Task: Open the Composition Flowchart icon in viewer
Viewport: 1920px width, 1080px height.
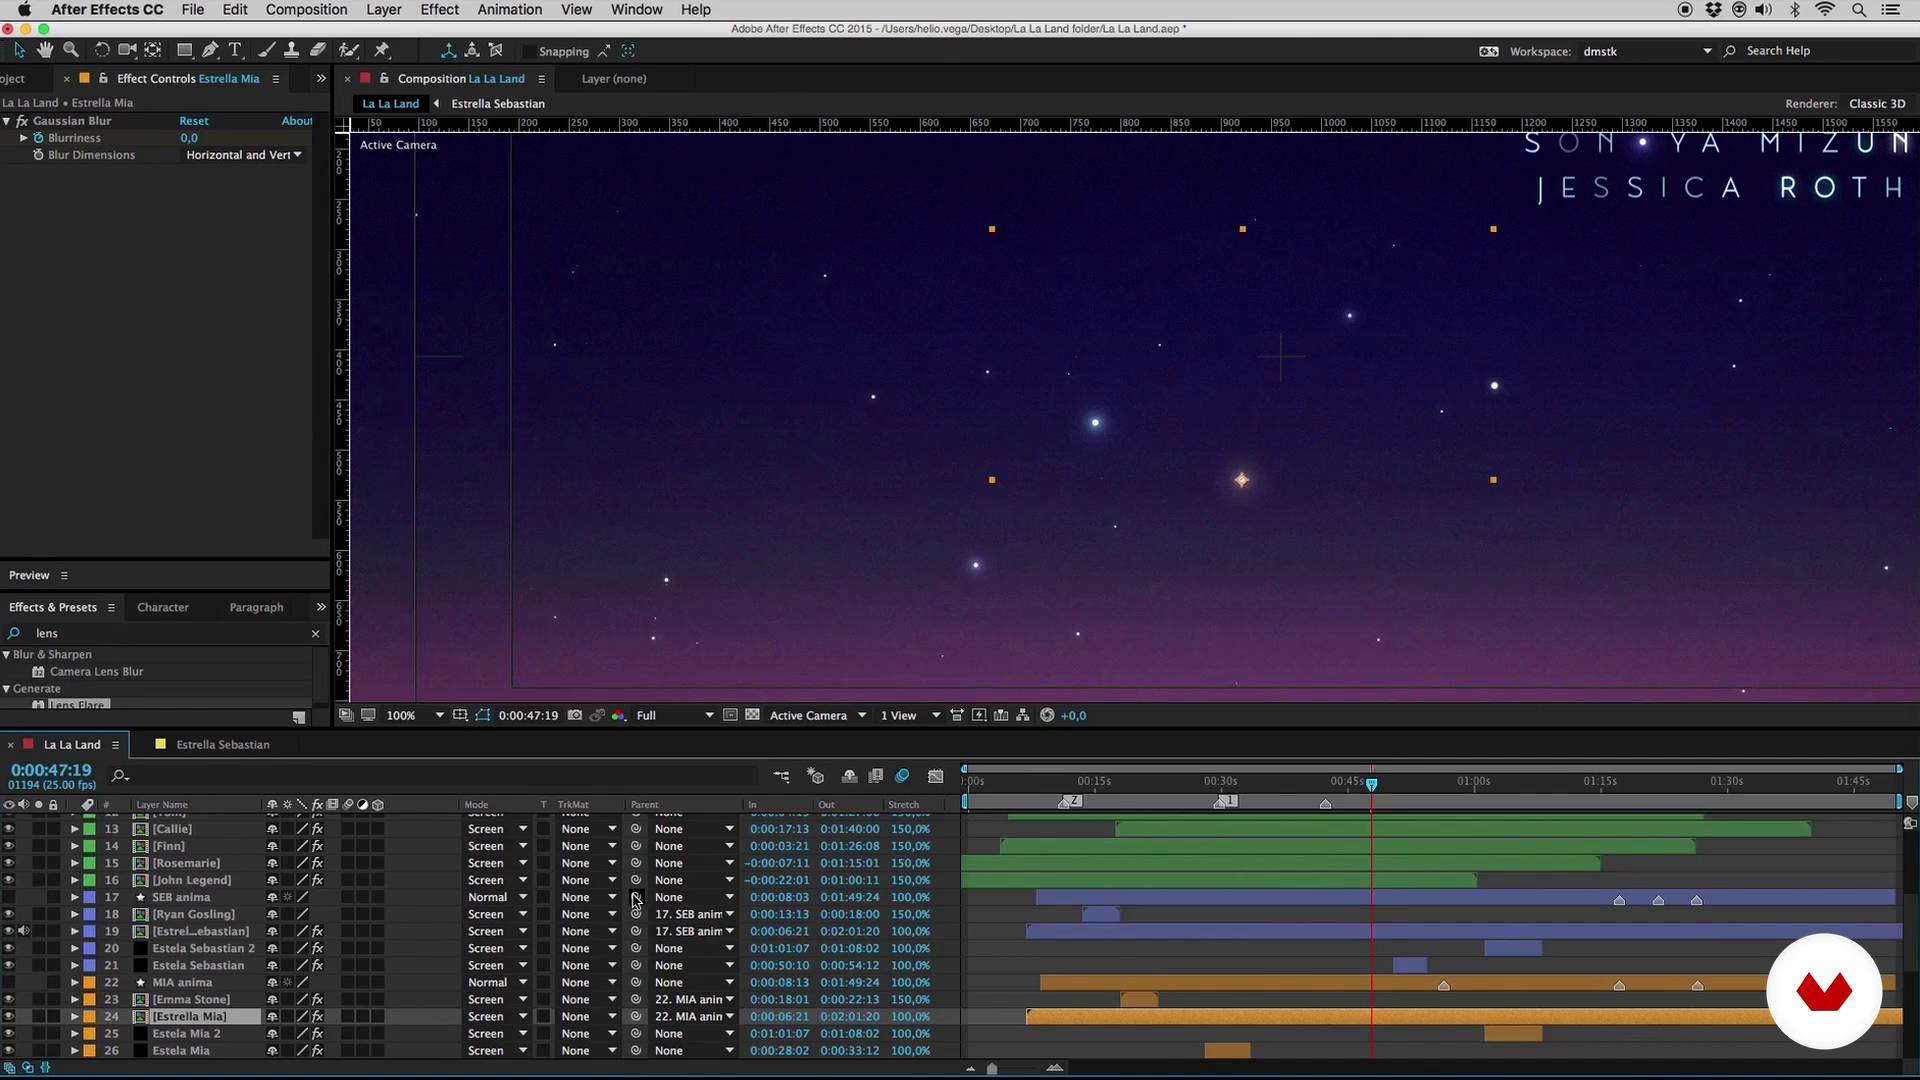Action: (x=1023, y=715)
